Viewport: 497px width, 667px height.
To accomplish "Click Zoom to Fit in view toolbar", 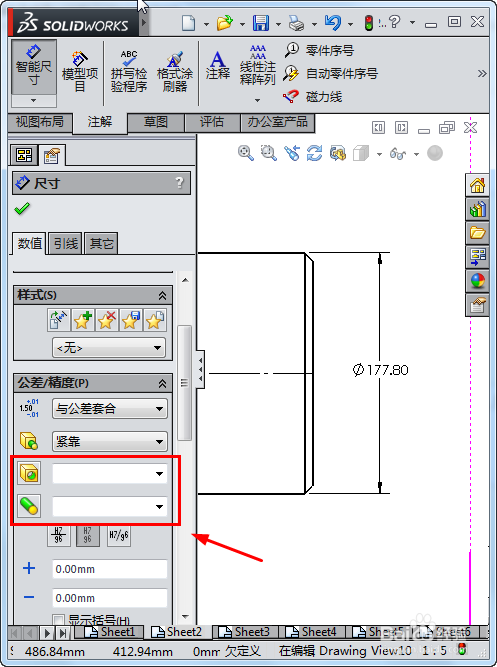I will (x=246, y=153).
